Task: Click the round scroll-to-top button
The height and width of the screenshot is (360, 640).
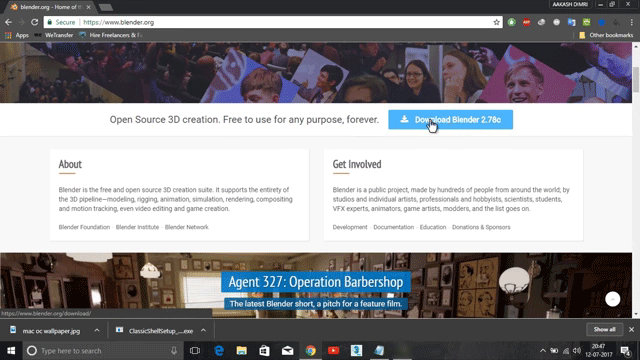Action: [x=612, y=299]
